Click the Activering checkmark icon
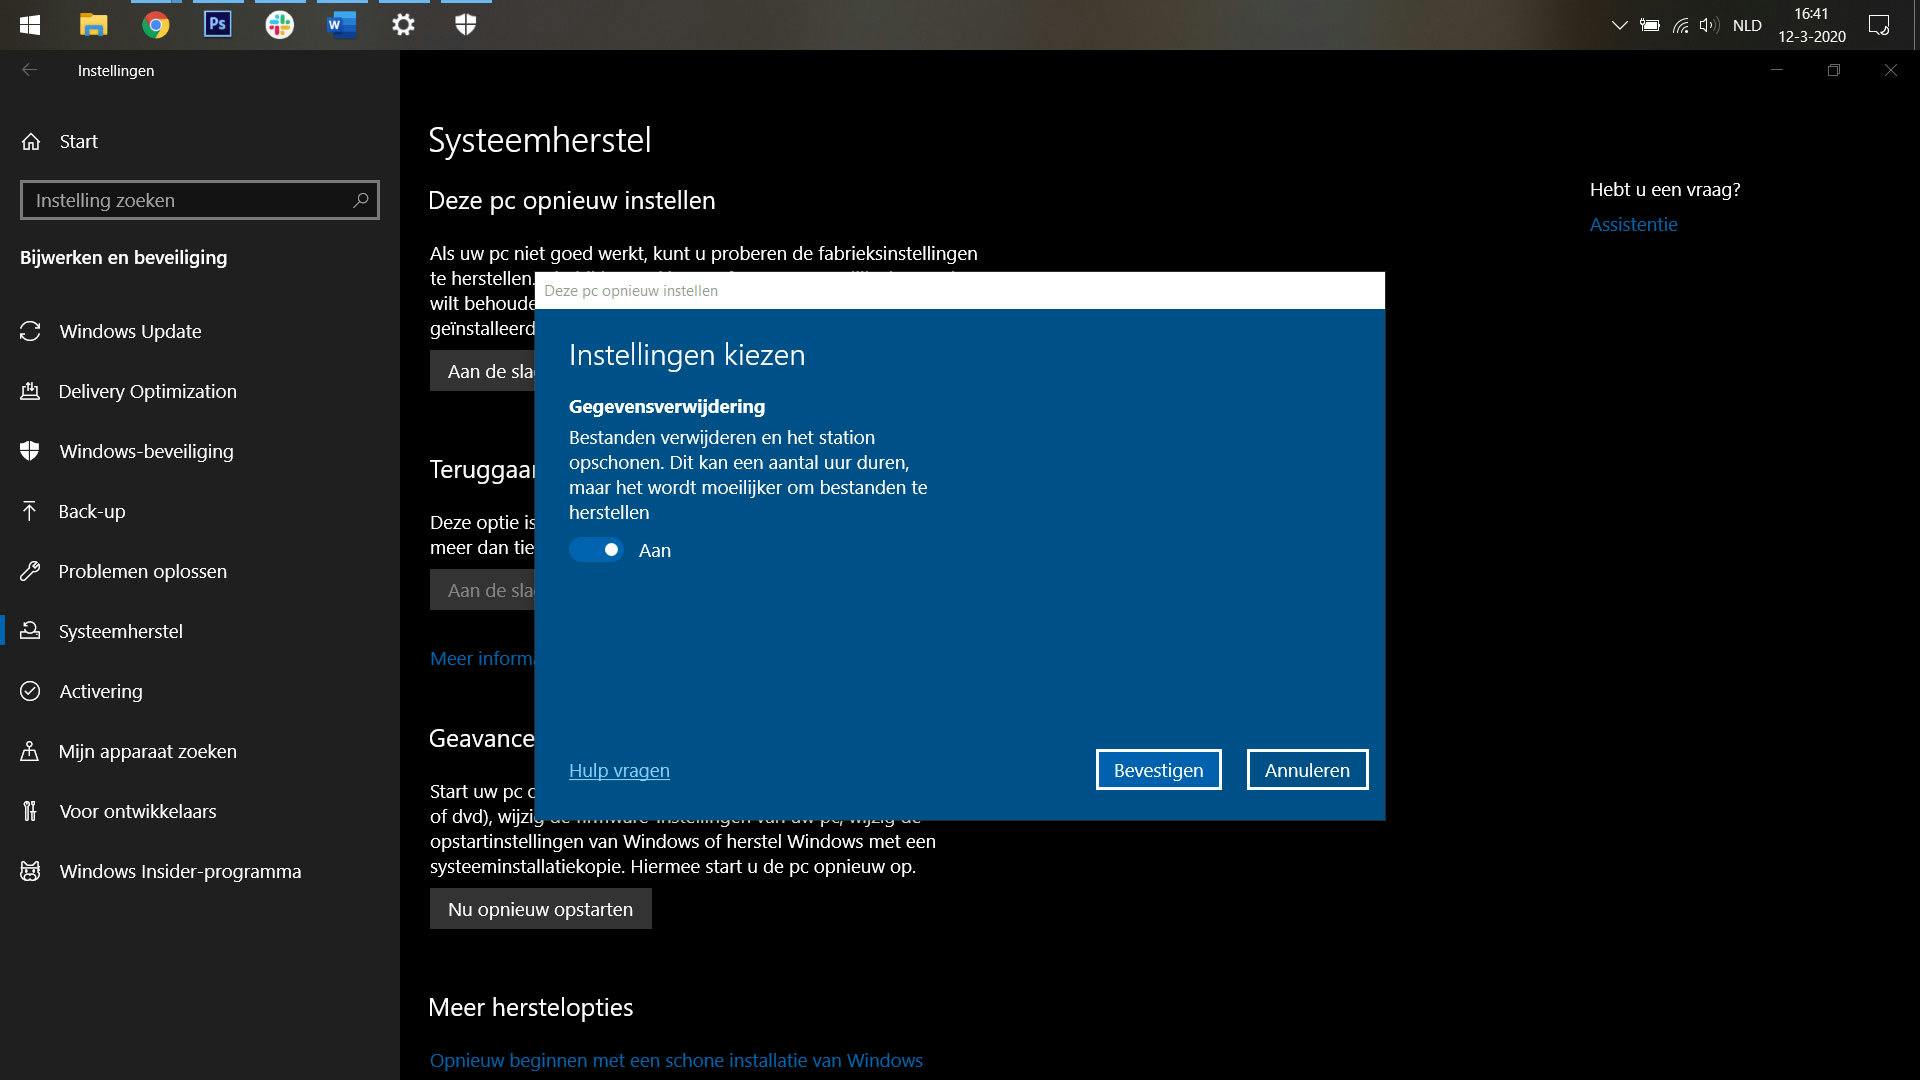This screenshot has height=1080, width=1920. point(30,691)
